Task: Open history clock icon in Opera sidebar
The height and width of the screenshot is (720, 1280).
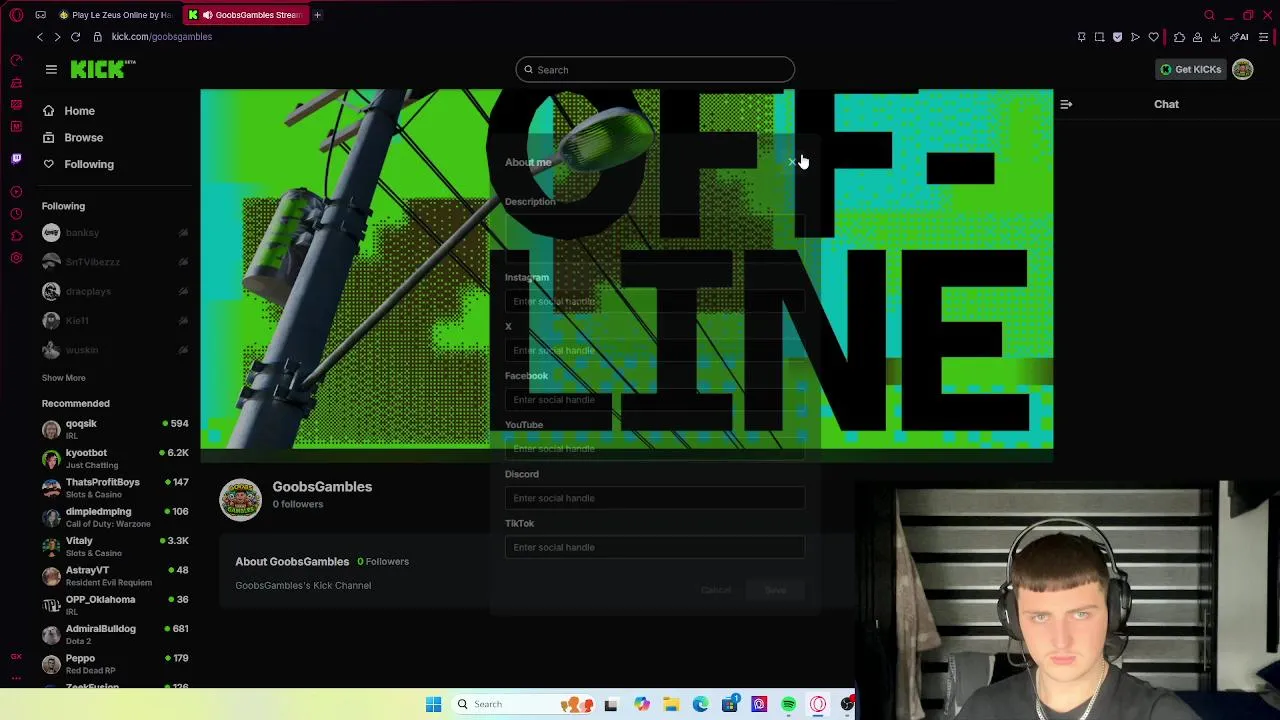Action: (16, 214)
